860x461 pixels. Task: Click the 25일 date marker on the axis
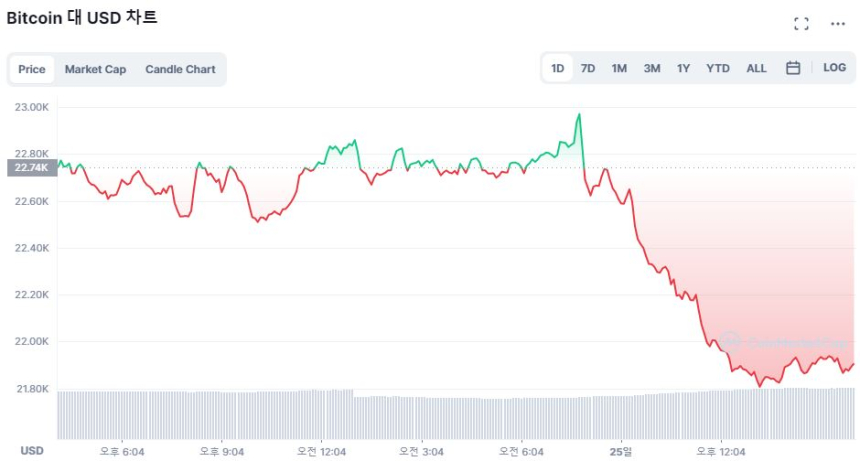(x=621, y=452)
